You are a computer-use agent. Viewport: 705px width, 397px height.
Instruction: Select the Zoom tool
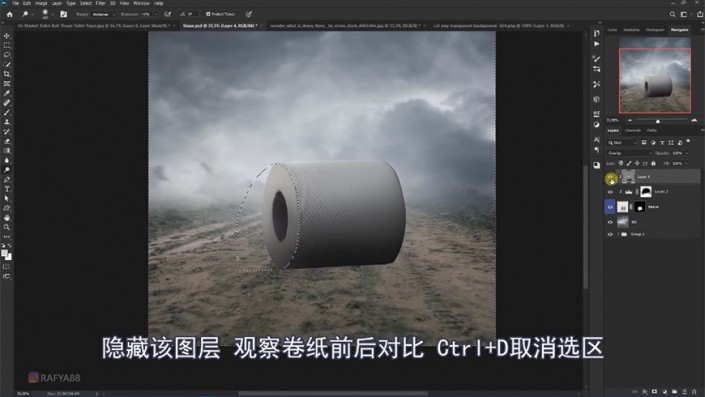(x=7, y=227)
